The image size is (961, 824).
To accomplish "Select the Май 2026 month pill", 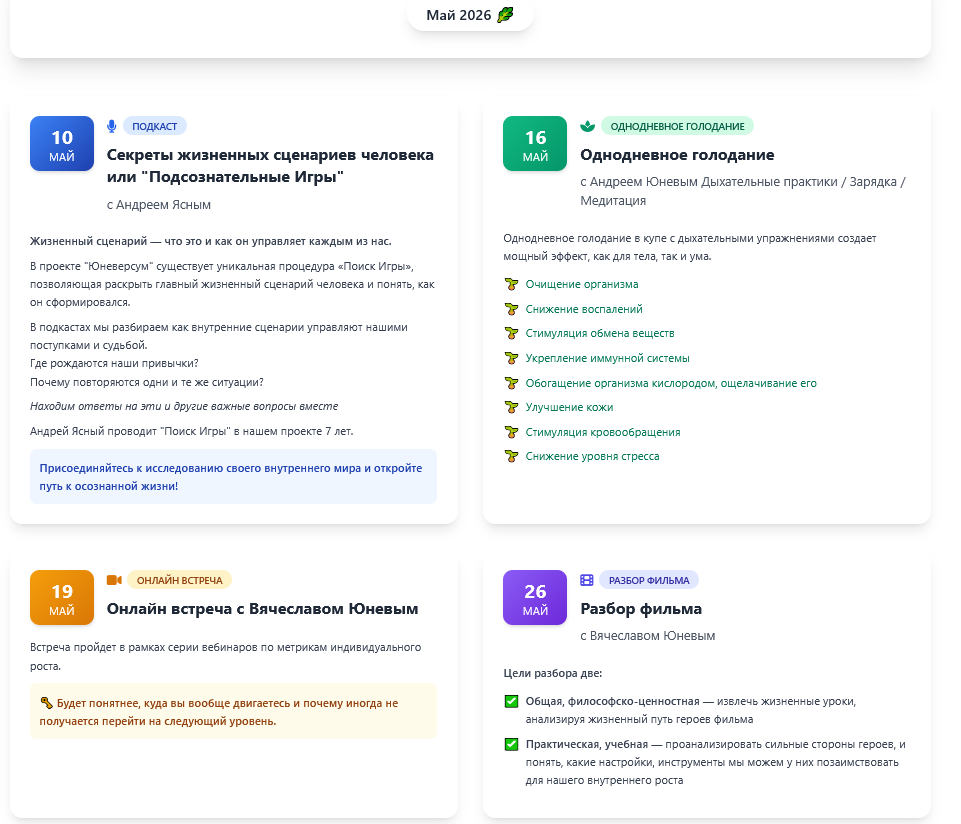I will click(x=470, y=14).
